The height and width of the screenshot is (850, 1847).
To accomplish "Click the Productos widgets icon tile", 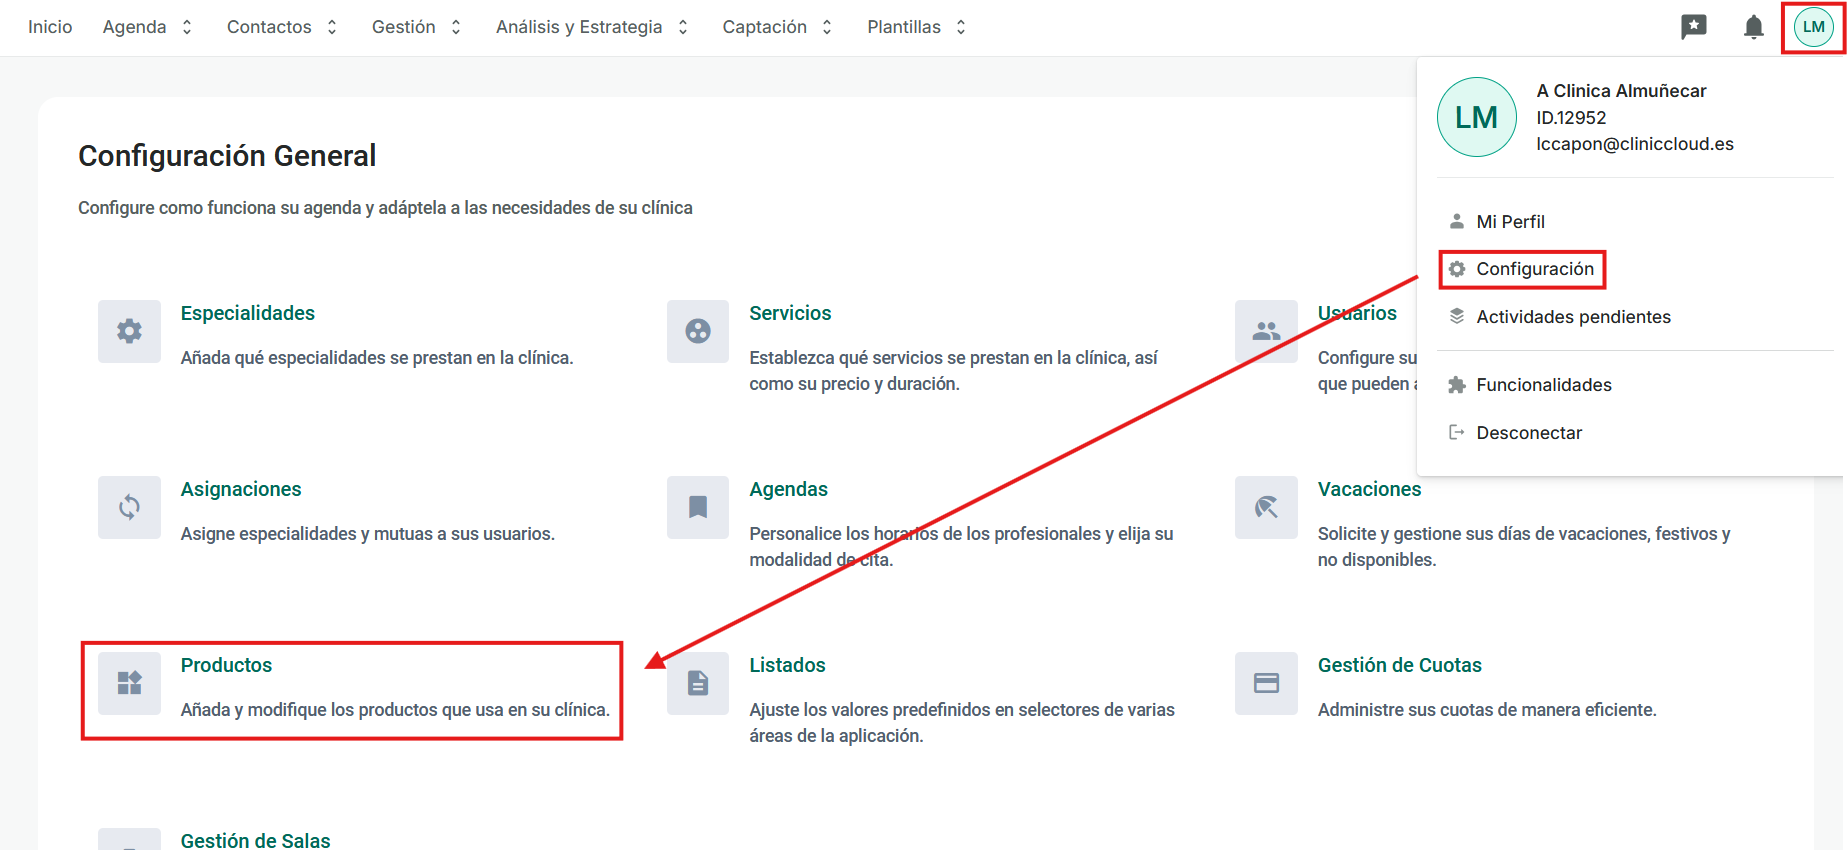I will pyautogui.click(x=129, y=683).
